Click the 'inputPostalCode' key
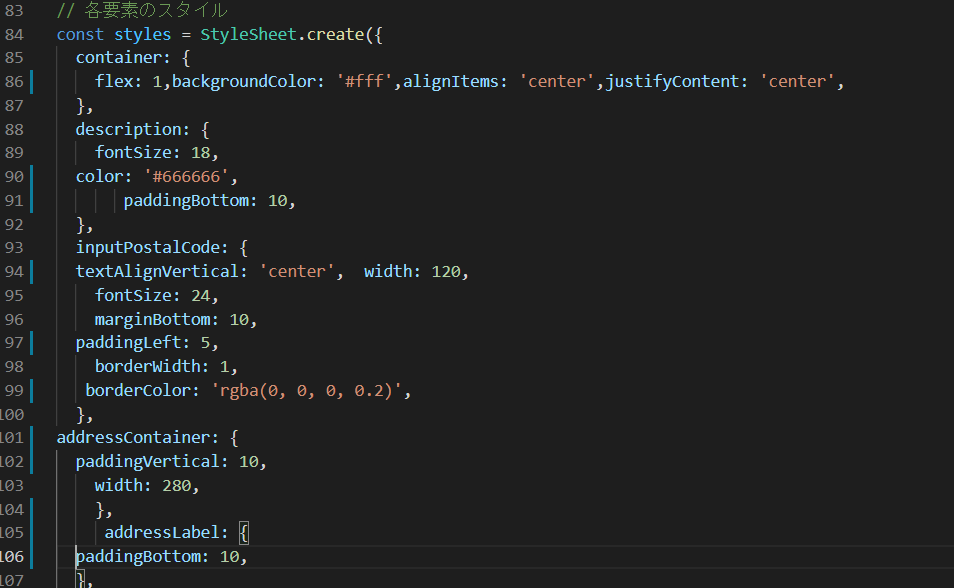The image size is (954, 588). [x=147, y=248]
